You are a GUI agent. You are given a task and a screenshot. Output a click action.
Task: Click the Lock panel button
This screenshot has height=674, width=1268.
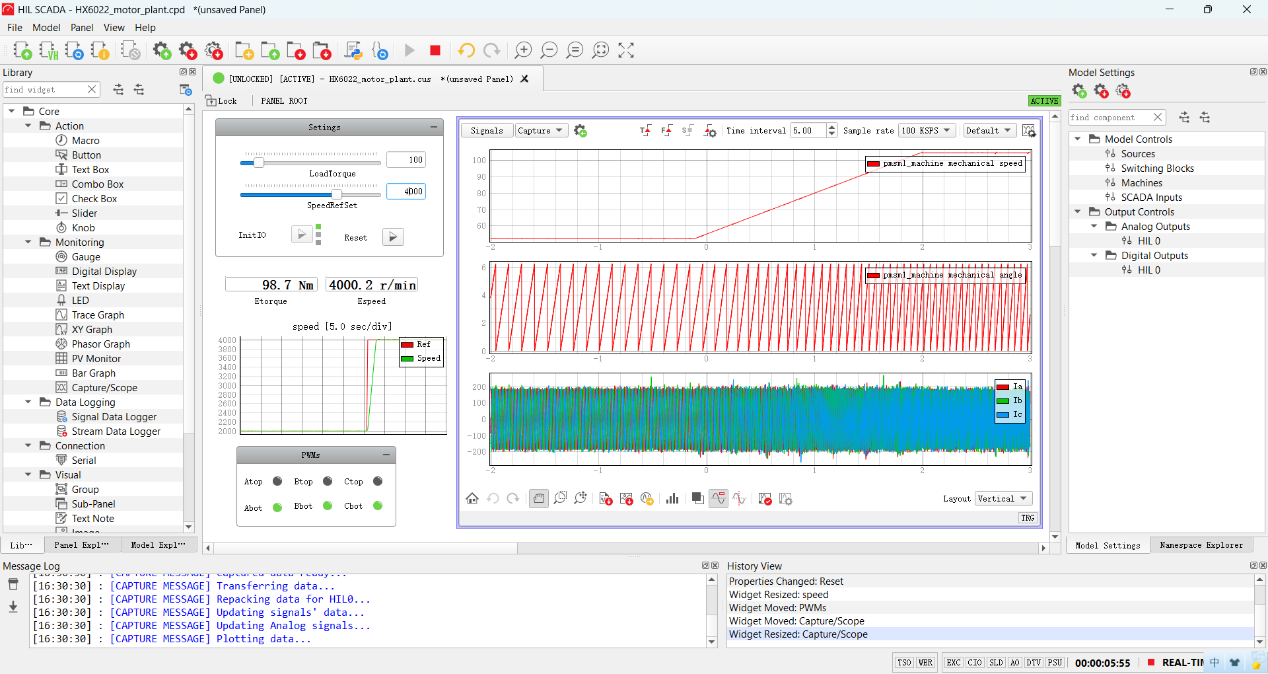[221, 101]
